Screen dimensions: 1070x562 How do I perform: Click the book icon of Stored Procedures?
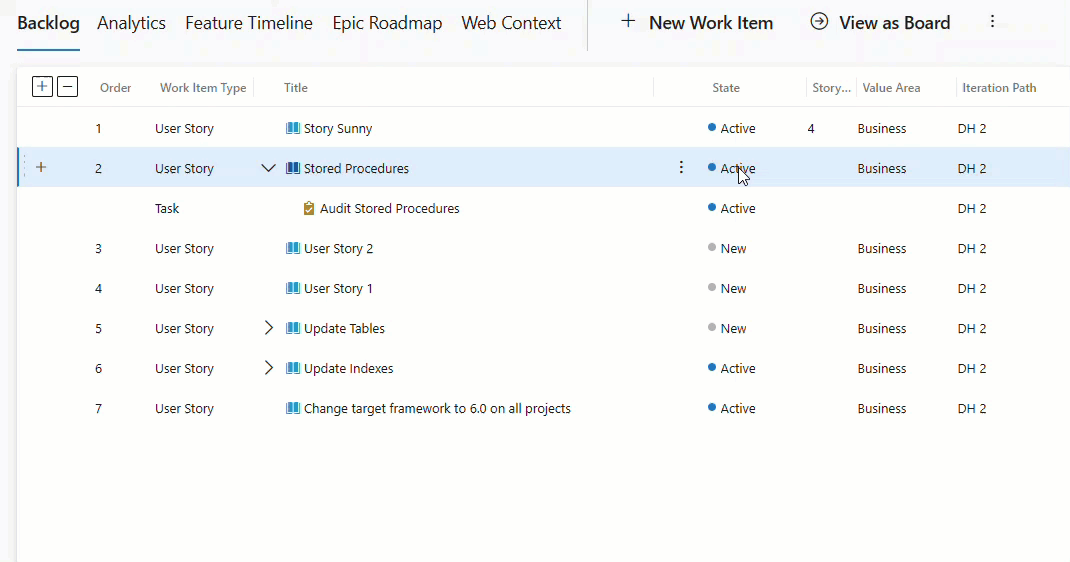point(293,168)
